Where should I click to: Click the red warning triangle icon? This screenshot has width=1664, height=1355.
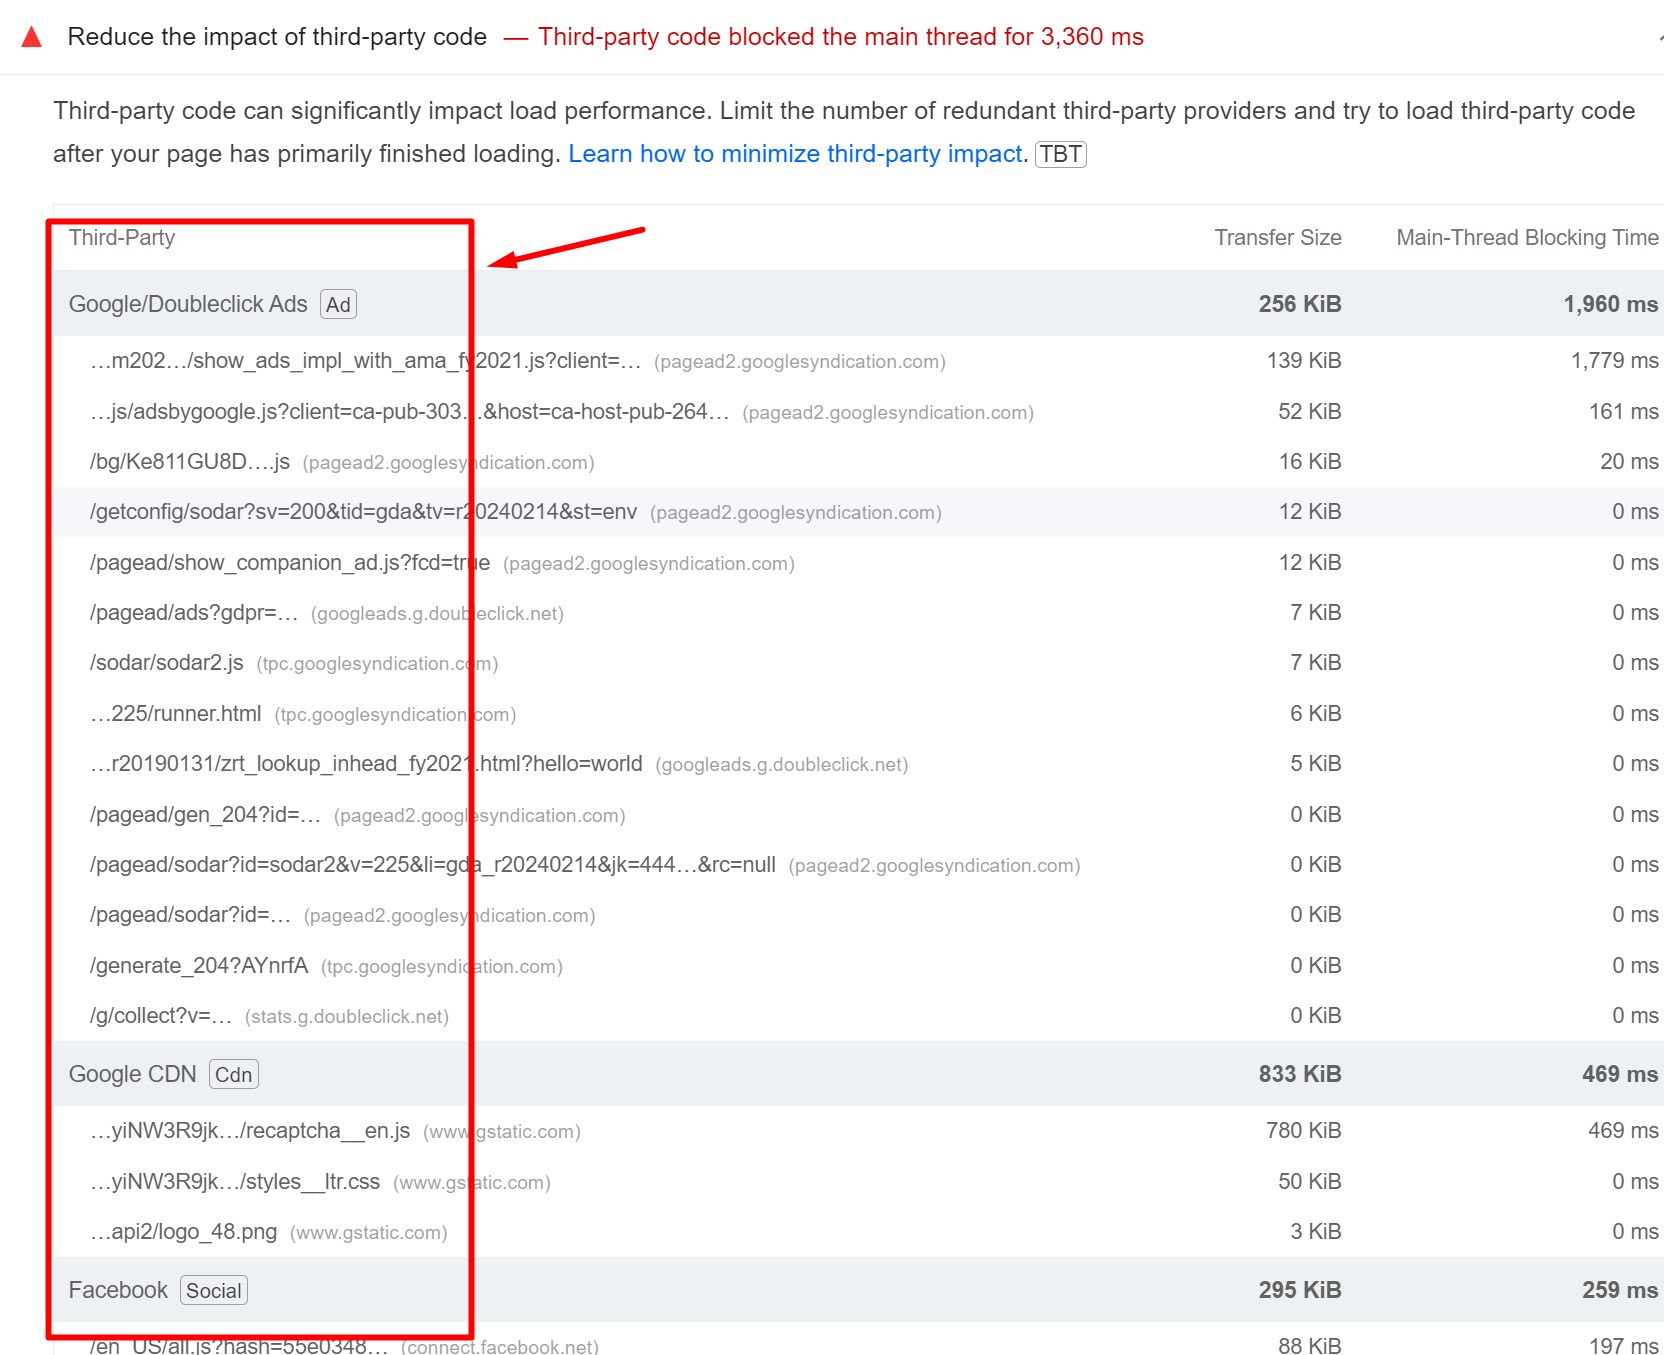[32, 38]
